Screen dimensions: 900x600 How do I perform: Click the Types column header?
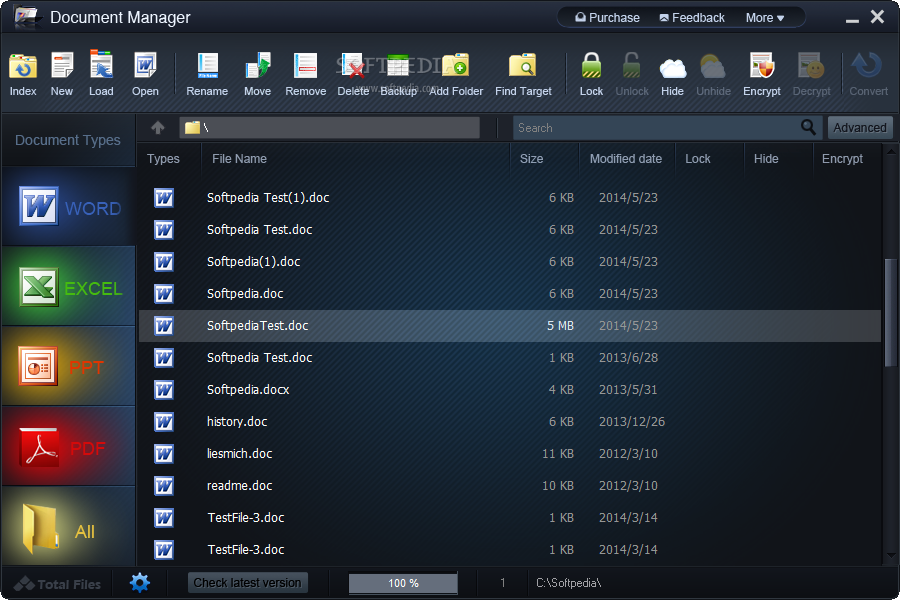point(163,159)
